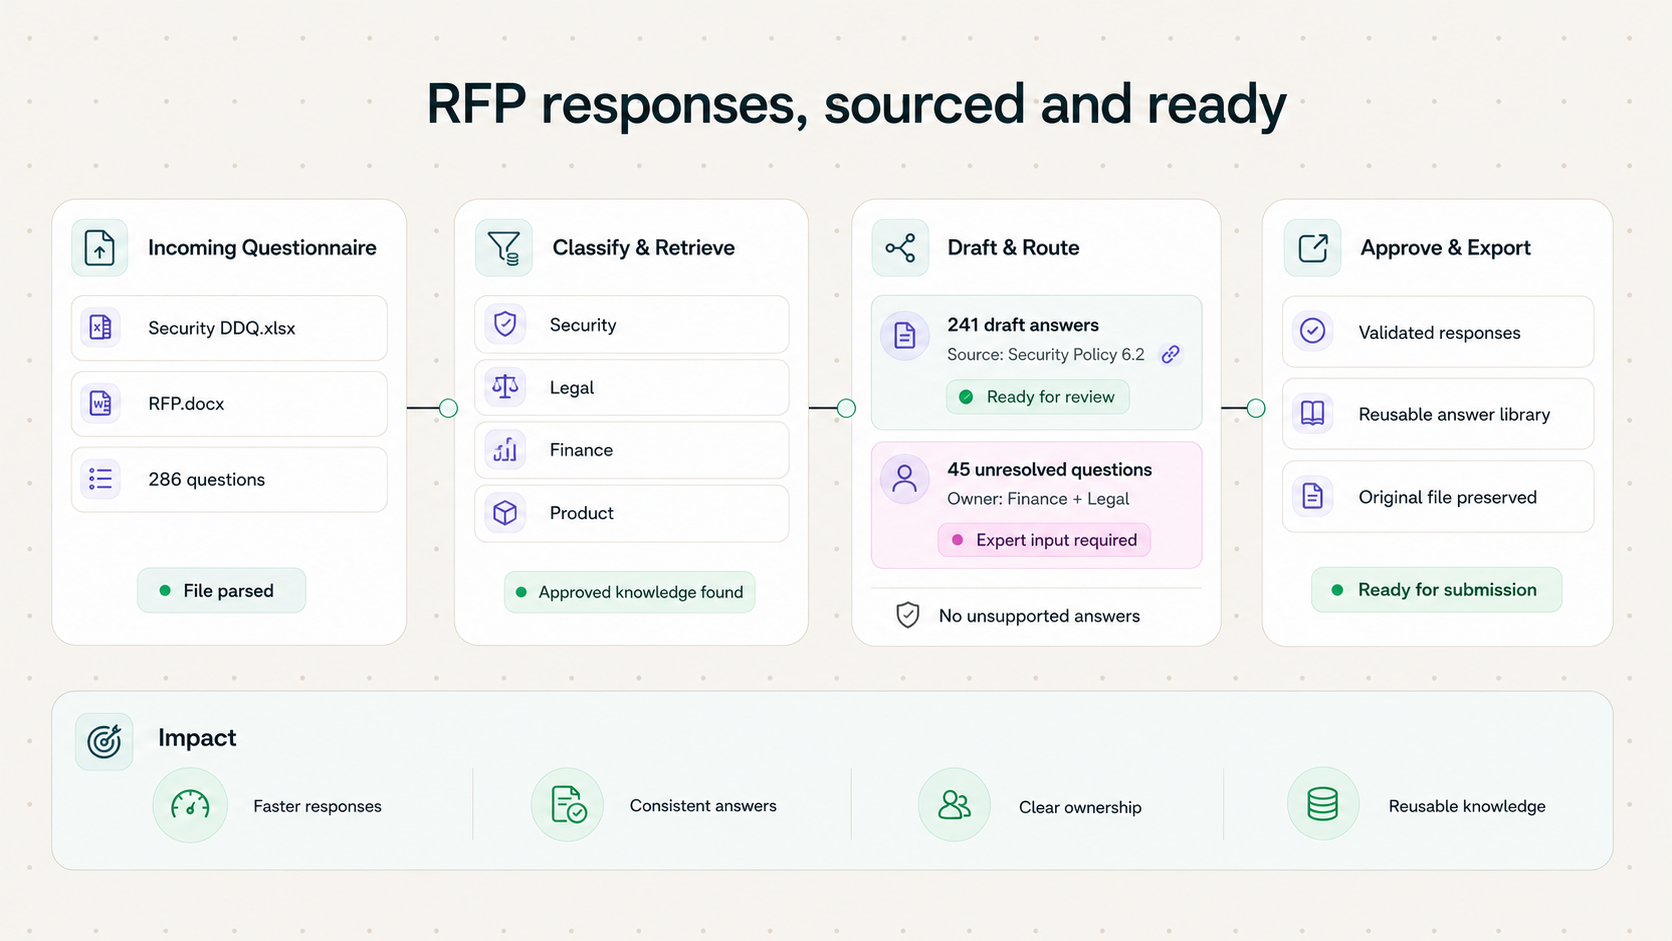Click the No unsupported answers label
The height and width of the screenshot is (941, 1672).
1039,616
